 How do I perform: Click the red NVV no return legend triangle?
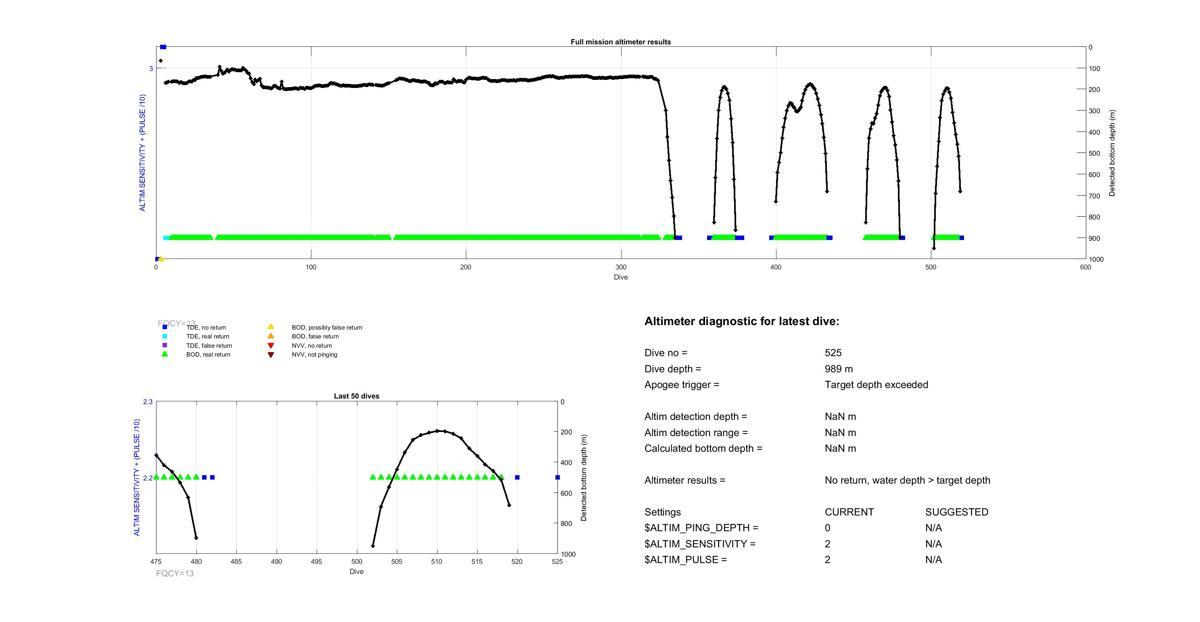pos(270,345)
